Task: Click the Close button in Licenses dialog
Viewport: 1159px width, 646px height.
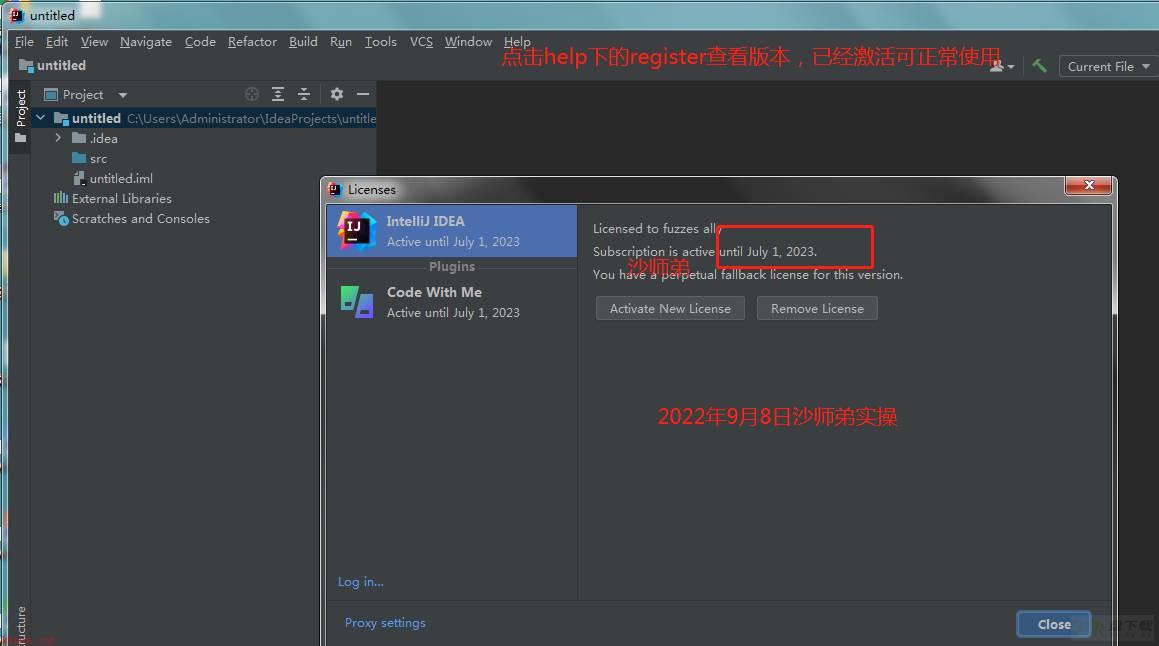Action: pyautogui.click(x=1053, y=625)
